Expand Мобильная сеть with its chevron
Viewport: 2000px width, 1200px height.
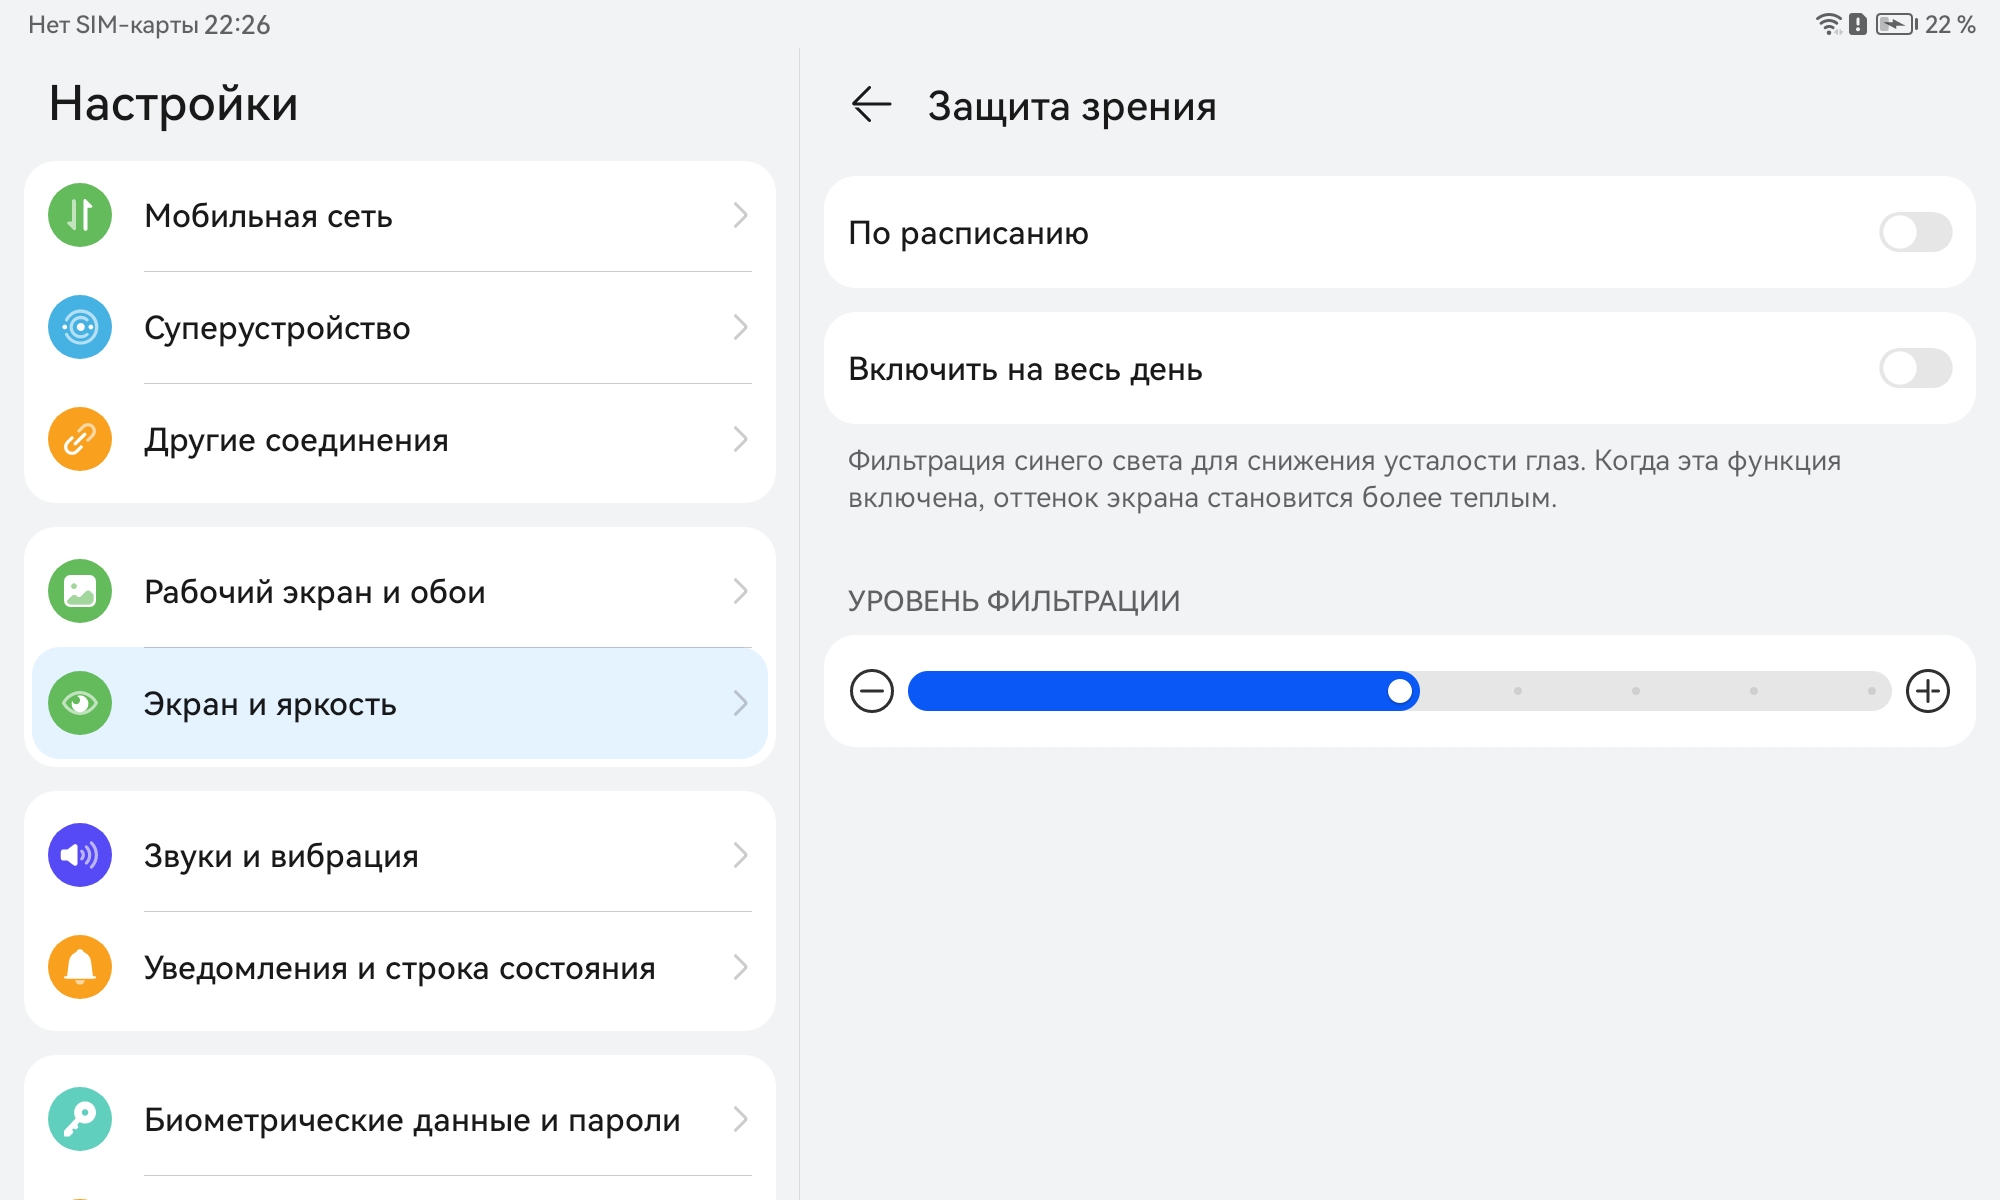click(x=741, y=216)
